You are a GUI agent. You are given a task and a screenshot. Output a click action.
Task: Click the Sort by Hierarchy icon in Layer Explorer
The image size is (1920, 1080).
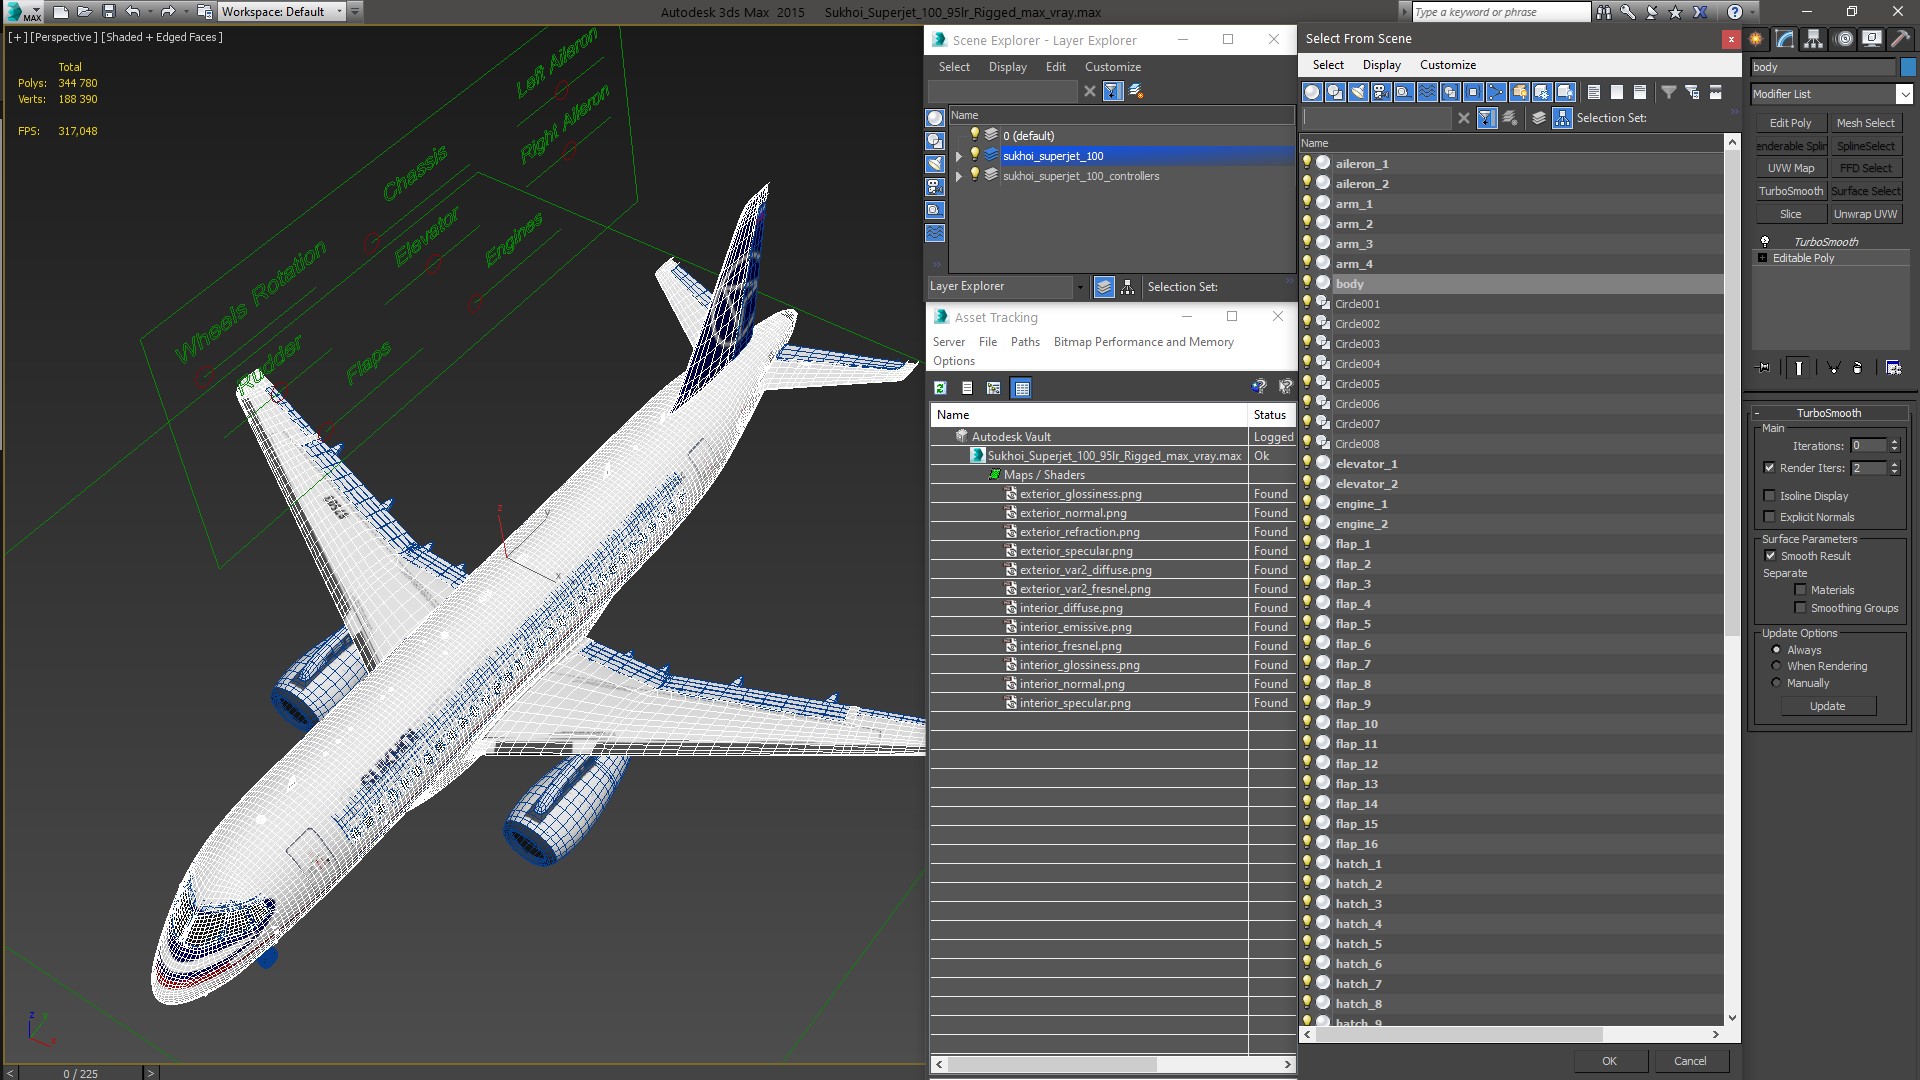point(1127,287)
